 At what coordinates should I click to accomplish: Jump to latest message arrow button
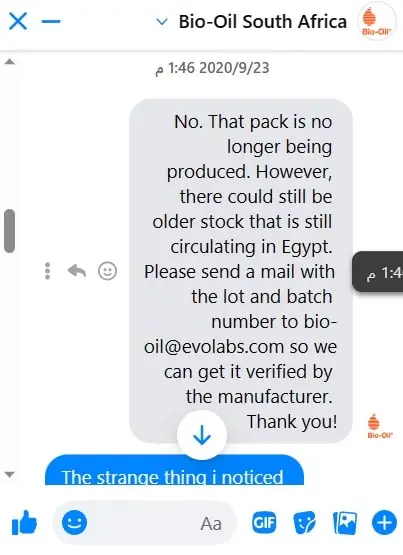202,435
